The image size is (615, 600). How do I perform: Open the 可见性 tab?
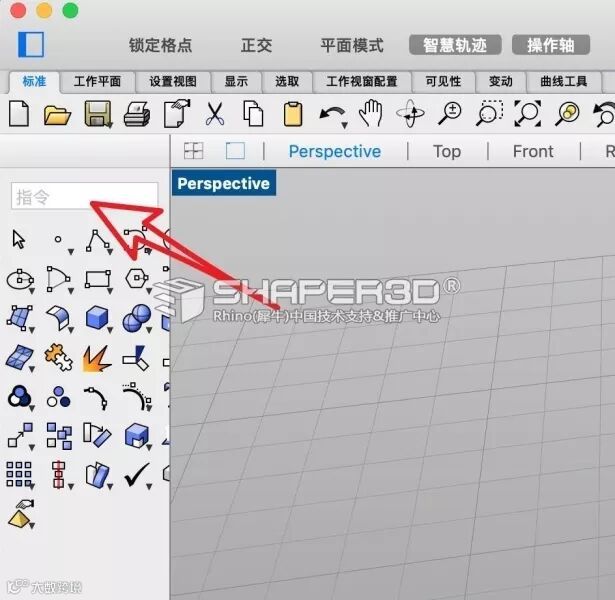coord(443,81)
